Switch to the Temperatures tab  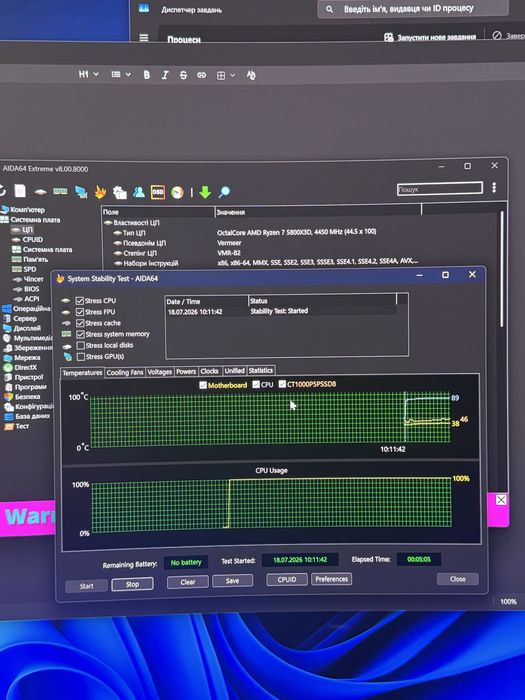tap(82, 373)
